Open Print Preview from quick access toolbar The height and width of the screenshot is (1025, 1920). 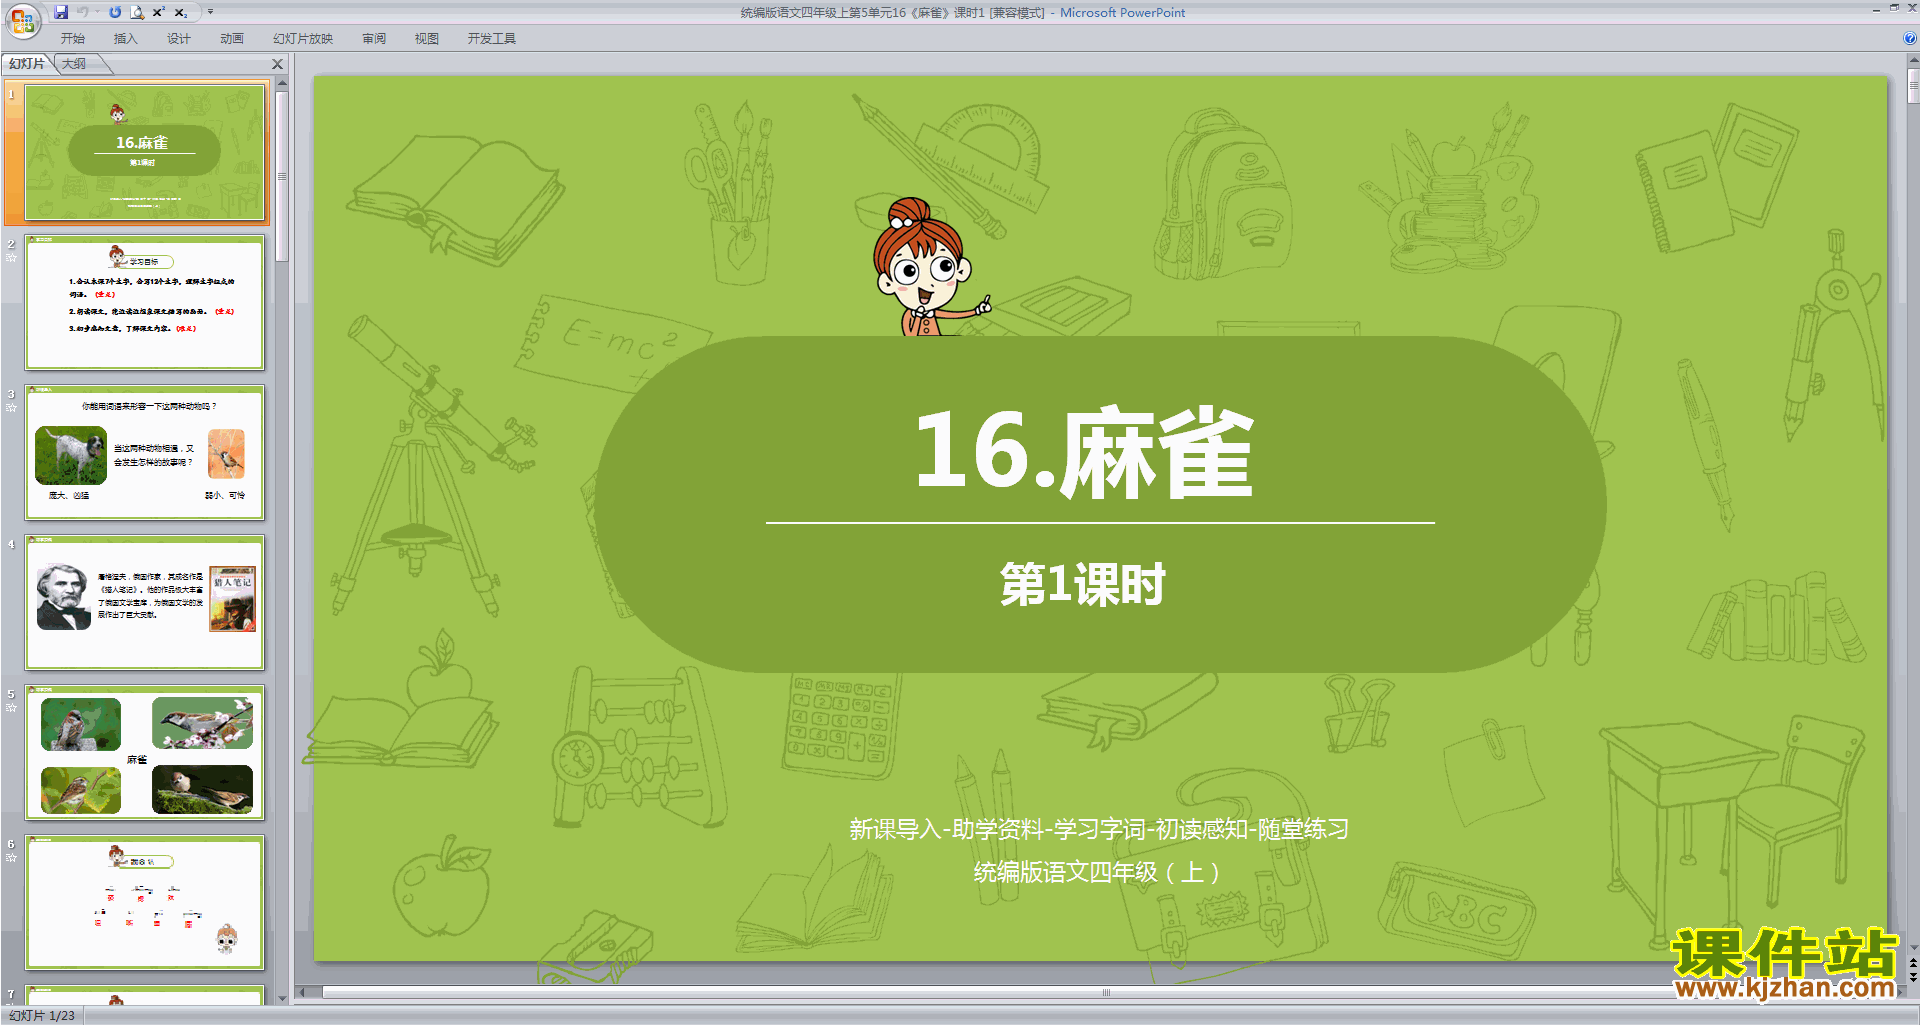coord(137,12)
